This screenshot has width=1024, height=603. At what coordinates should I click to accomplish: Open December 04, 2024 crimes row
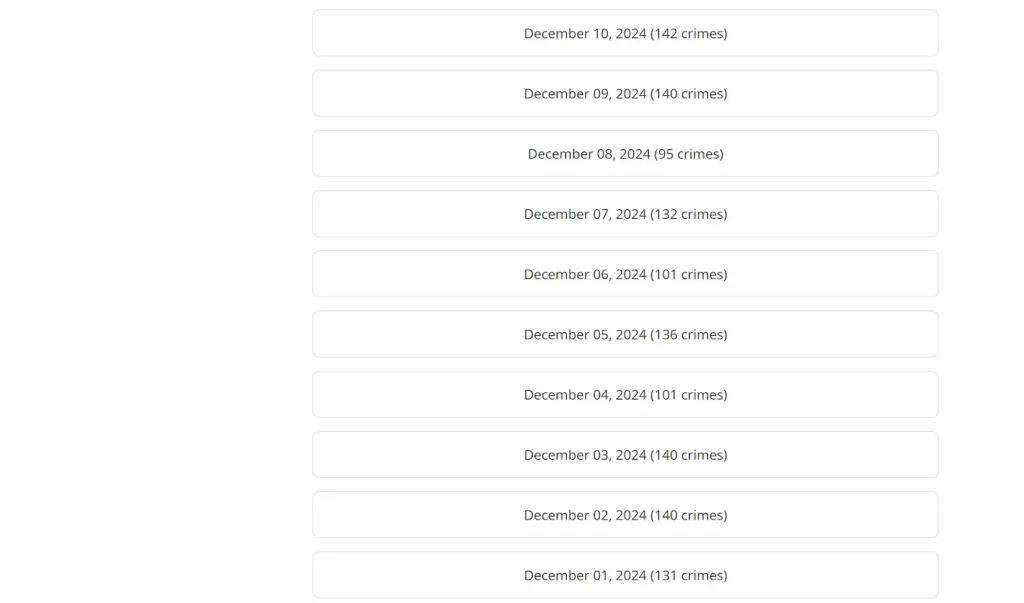625,395
